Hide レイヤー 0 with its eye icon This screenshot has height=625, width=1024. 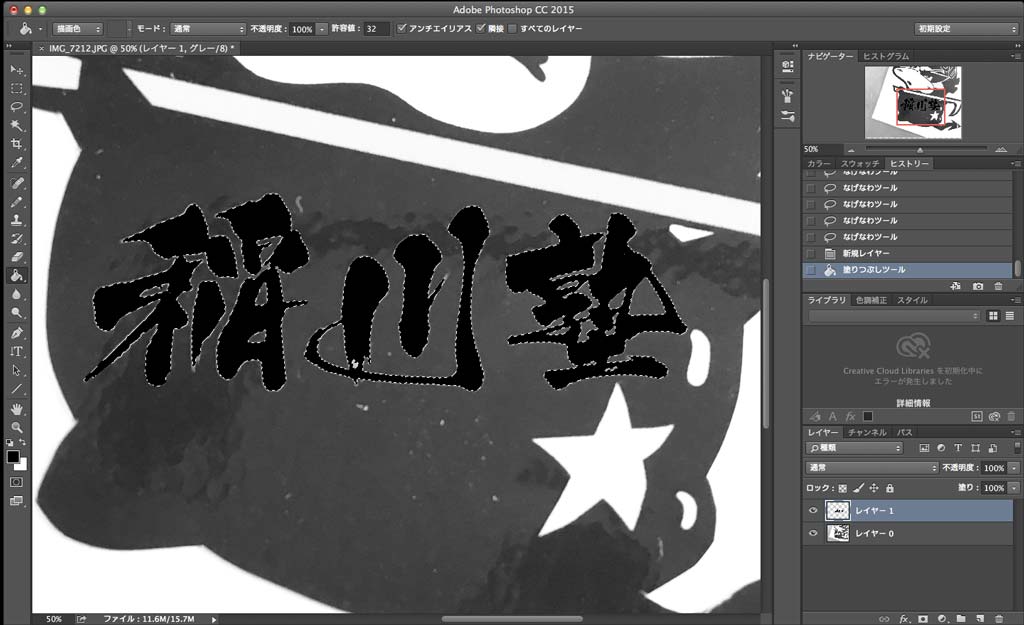point(813,533)
